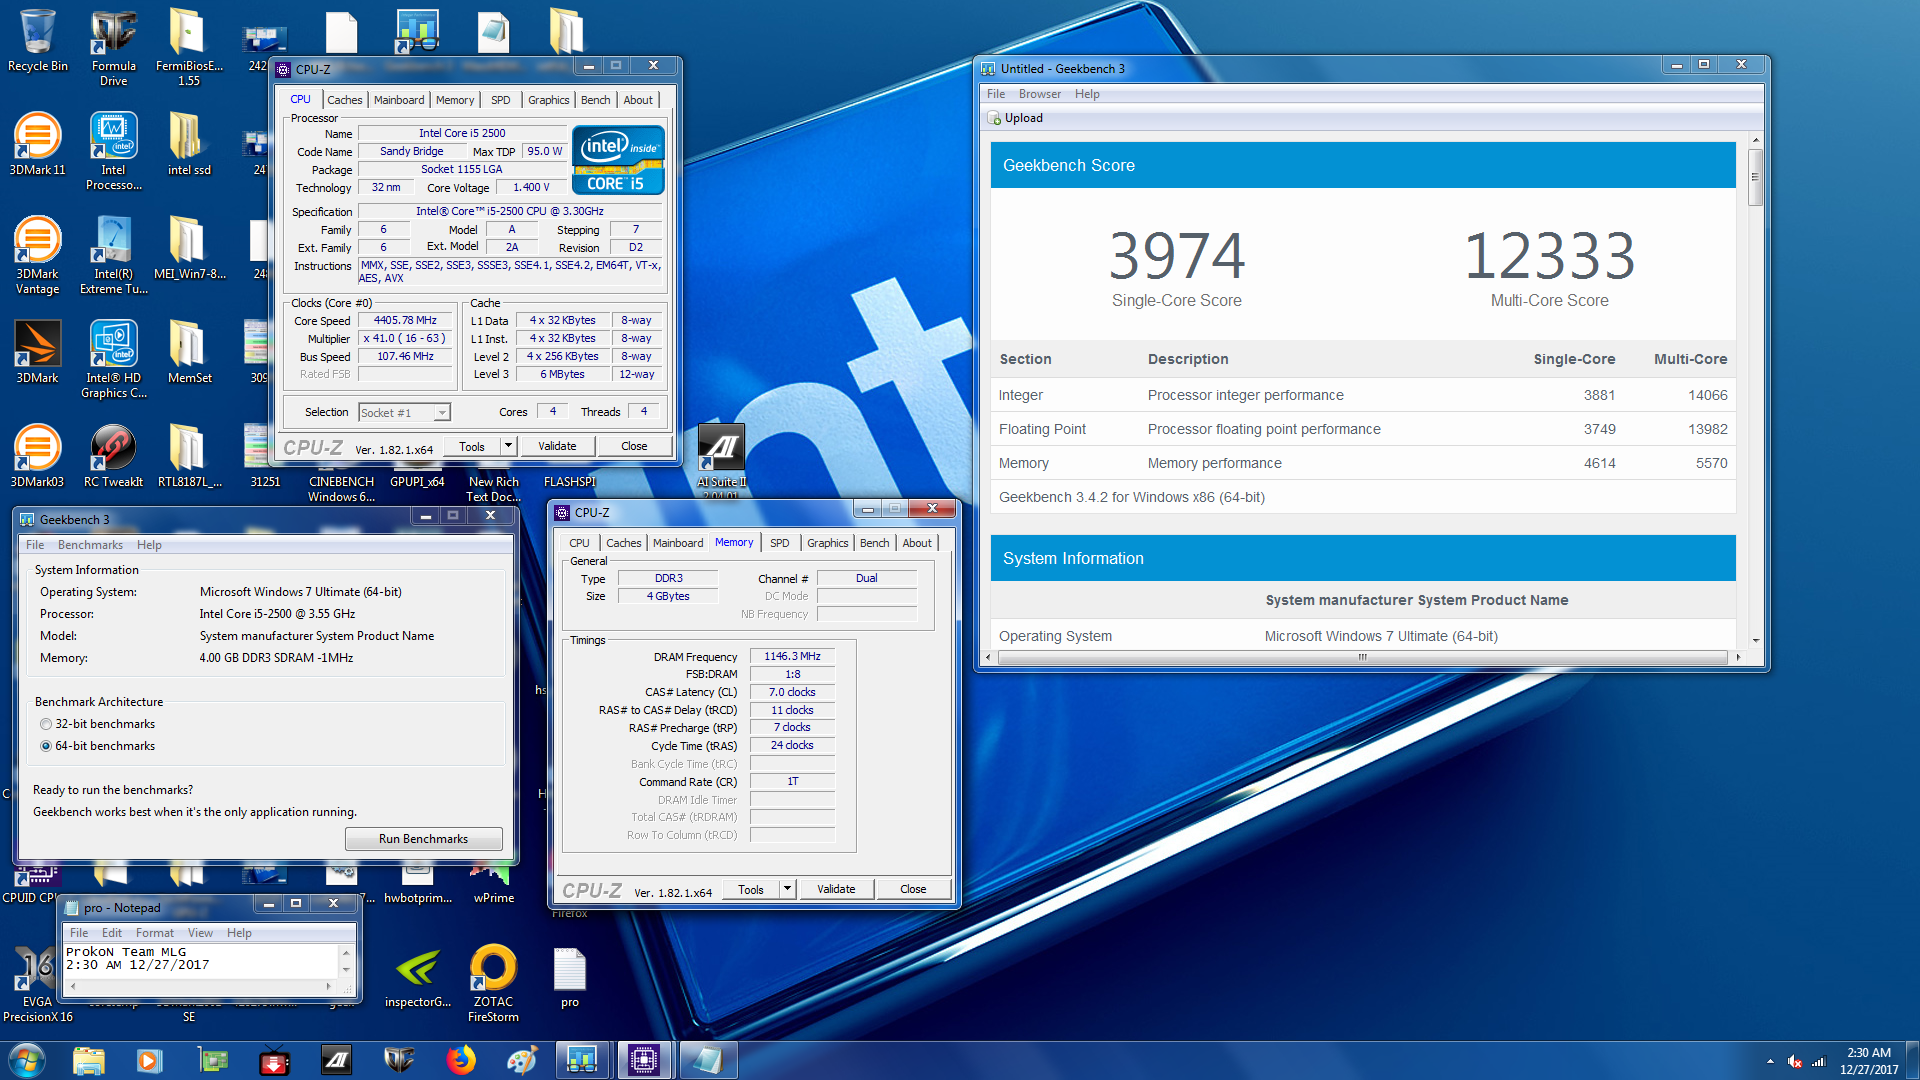Open the Formula Drive desktop shortcut
Screen dimensions: 1920x1080
pos(113,47)
